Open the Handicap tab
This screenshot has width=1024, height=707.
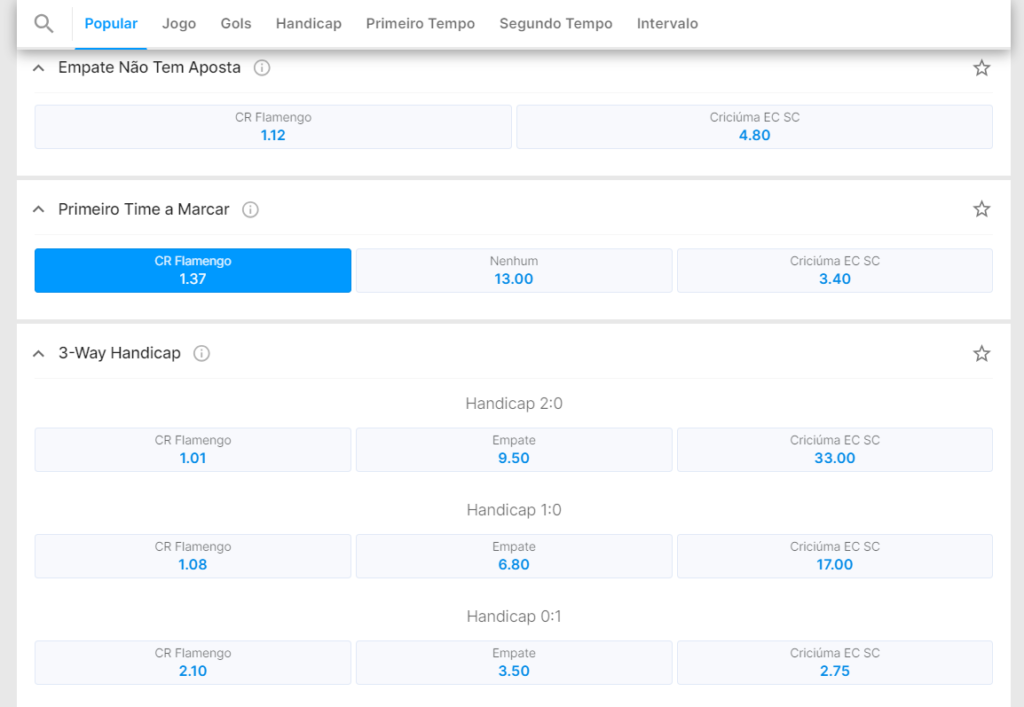tap(308, 24)
